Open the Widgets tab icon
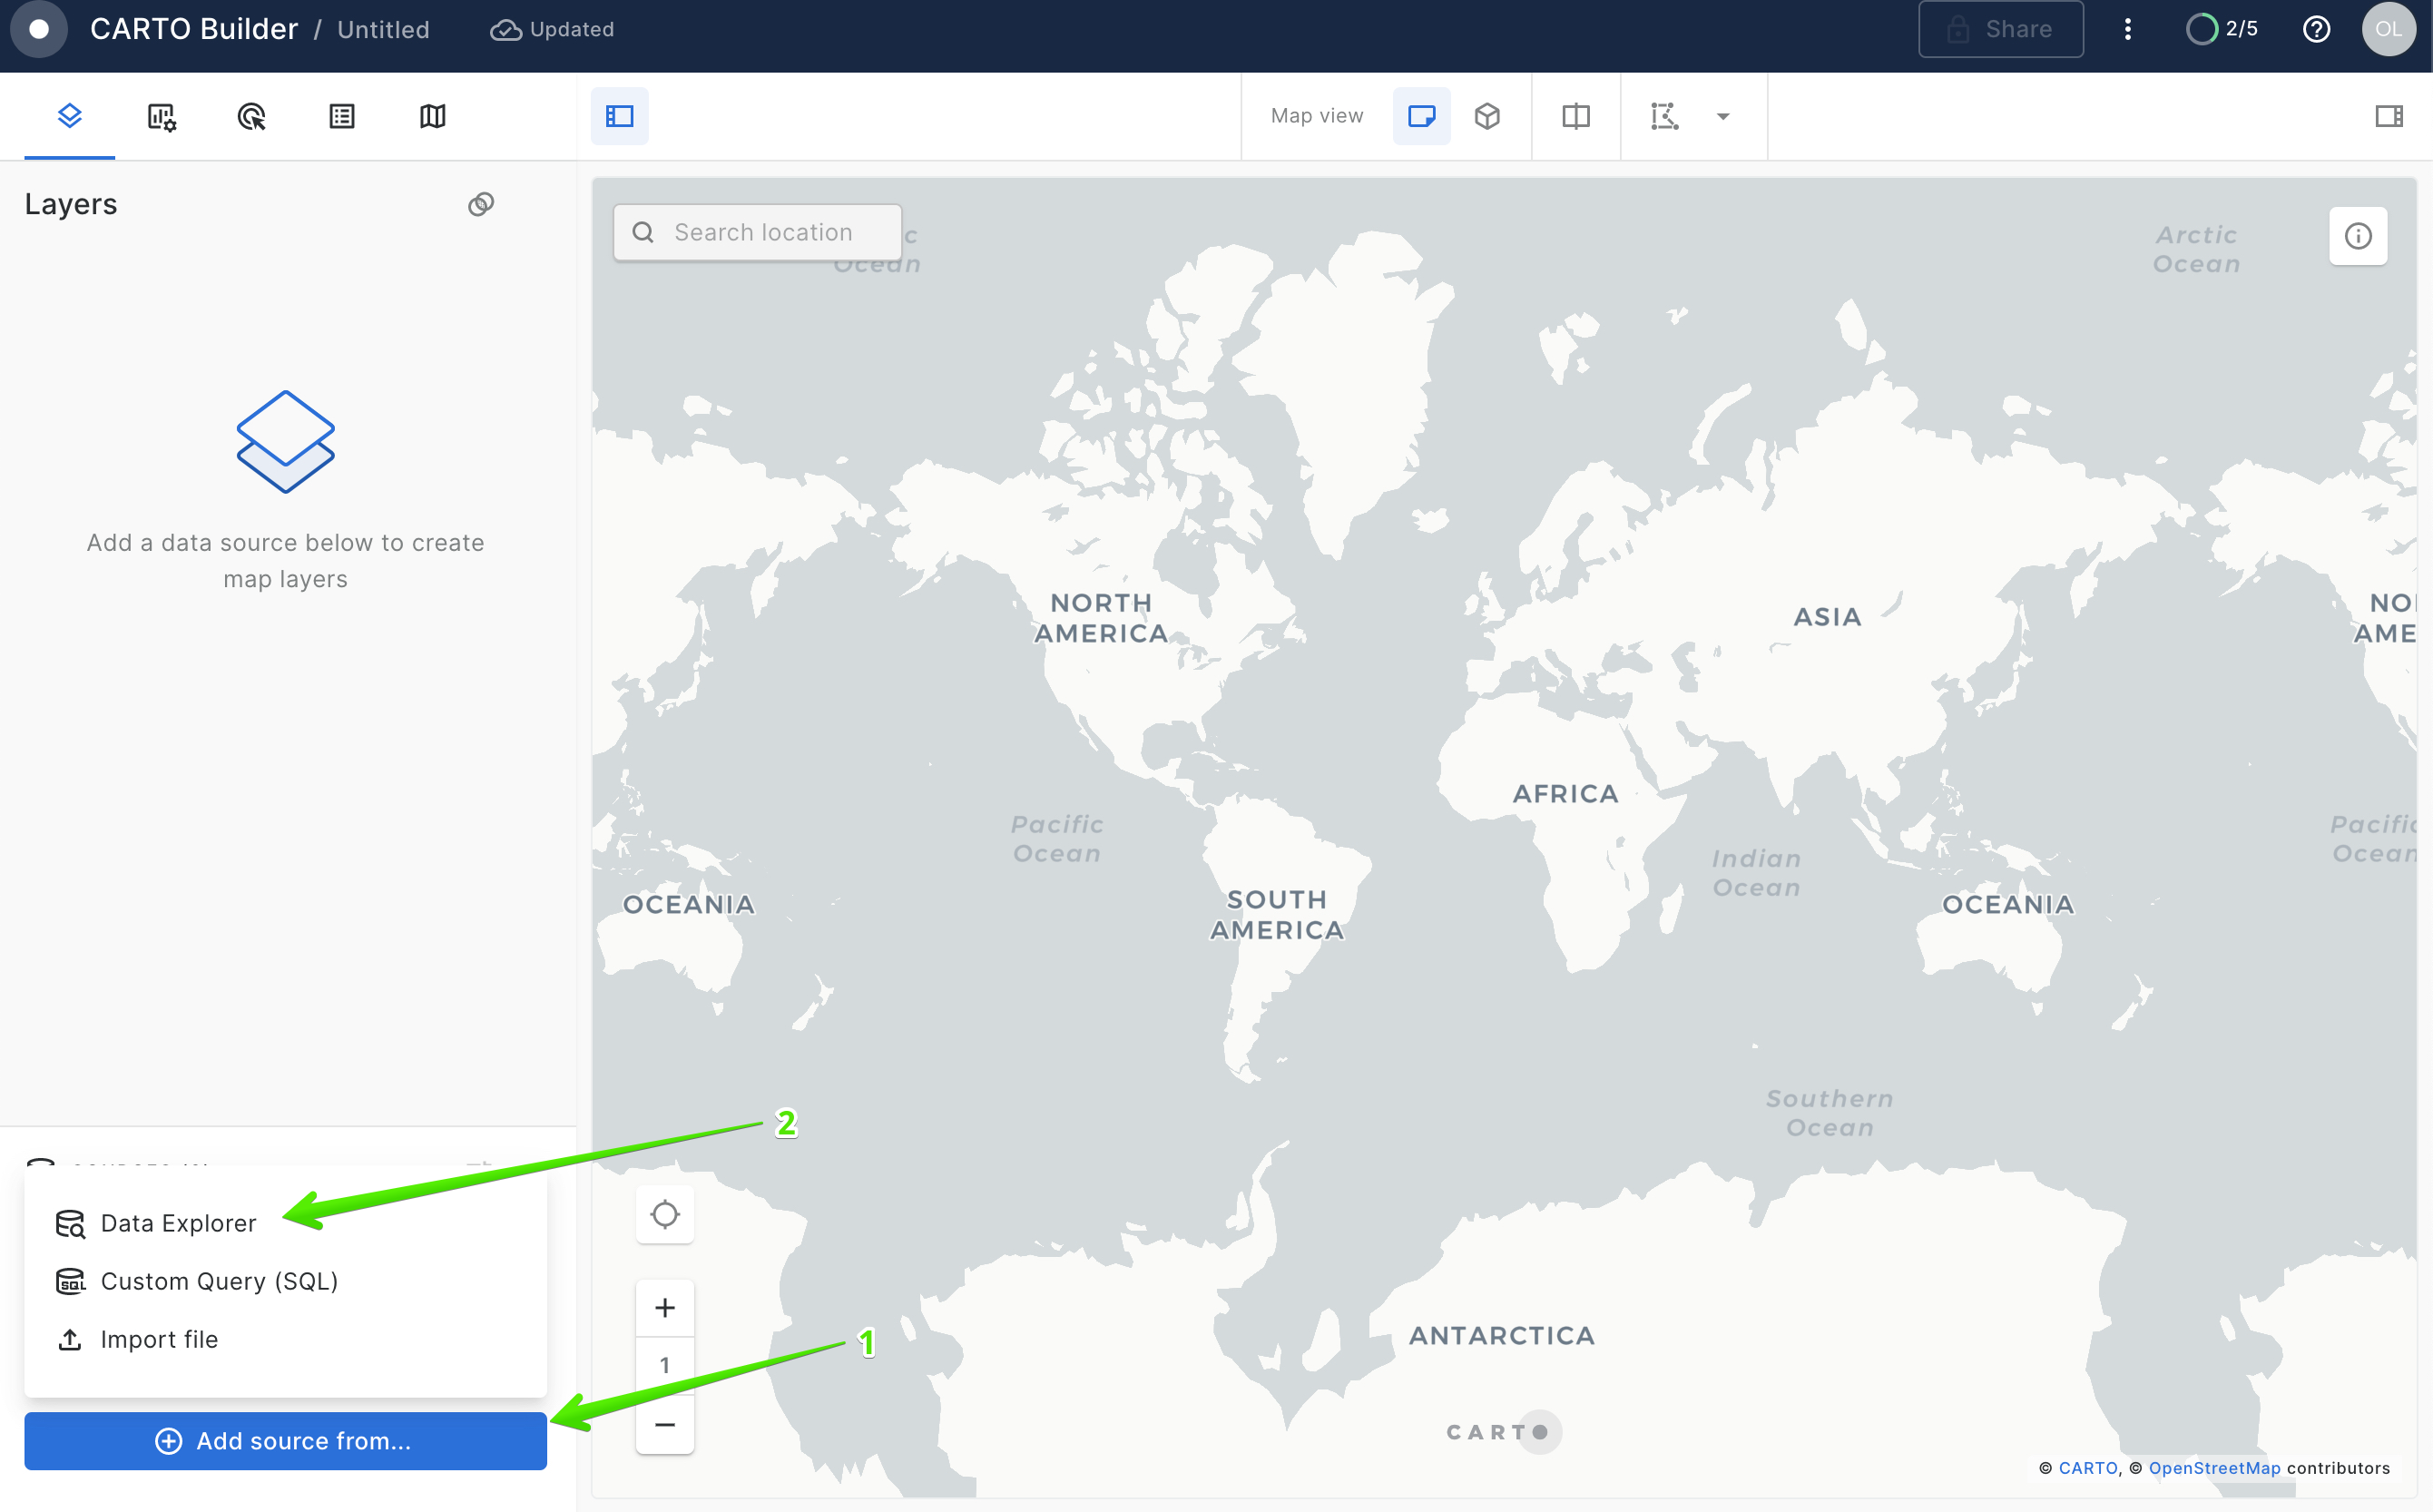Screen dimensions: 2433x1512 (x=161, y=116)
